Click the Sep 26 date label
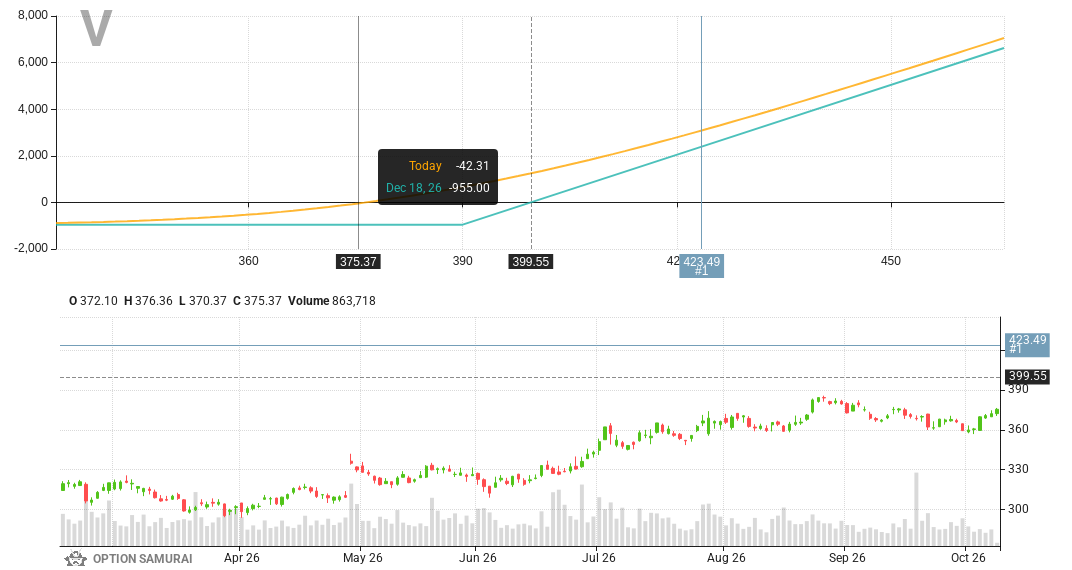The height and width of the screenshot is (570, 1072). [847, 558]
